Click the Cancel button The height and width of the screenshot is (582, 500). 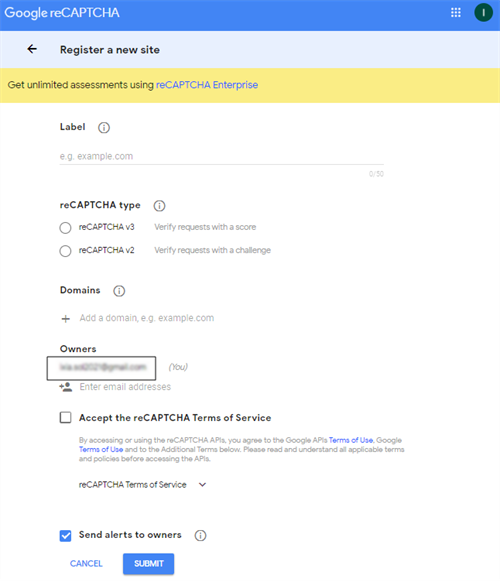coord(86,563)
